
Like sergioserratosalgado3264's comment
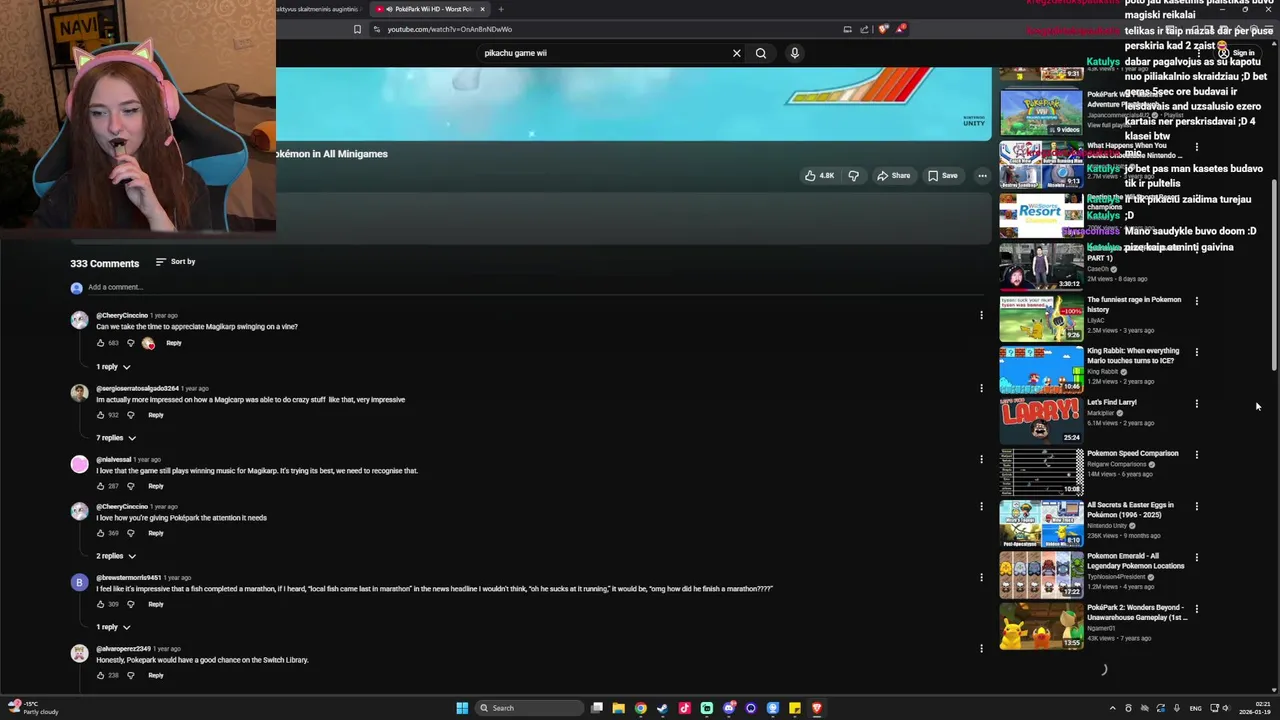[x=100, y=415]
